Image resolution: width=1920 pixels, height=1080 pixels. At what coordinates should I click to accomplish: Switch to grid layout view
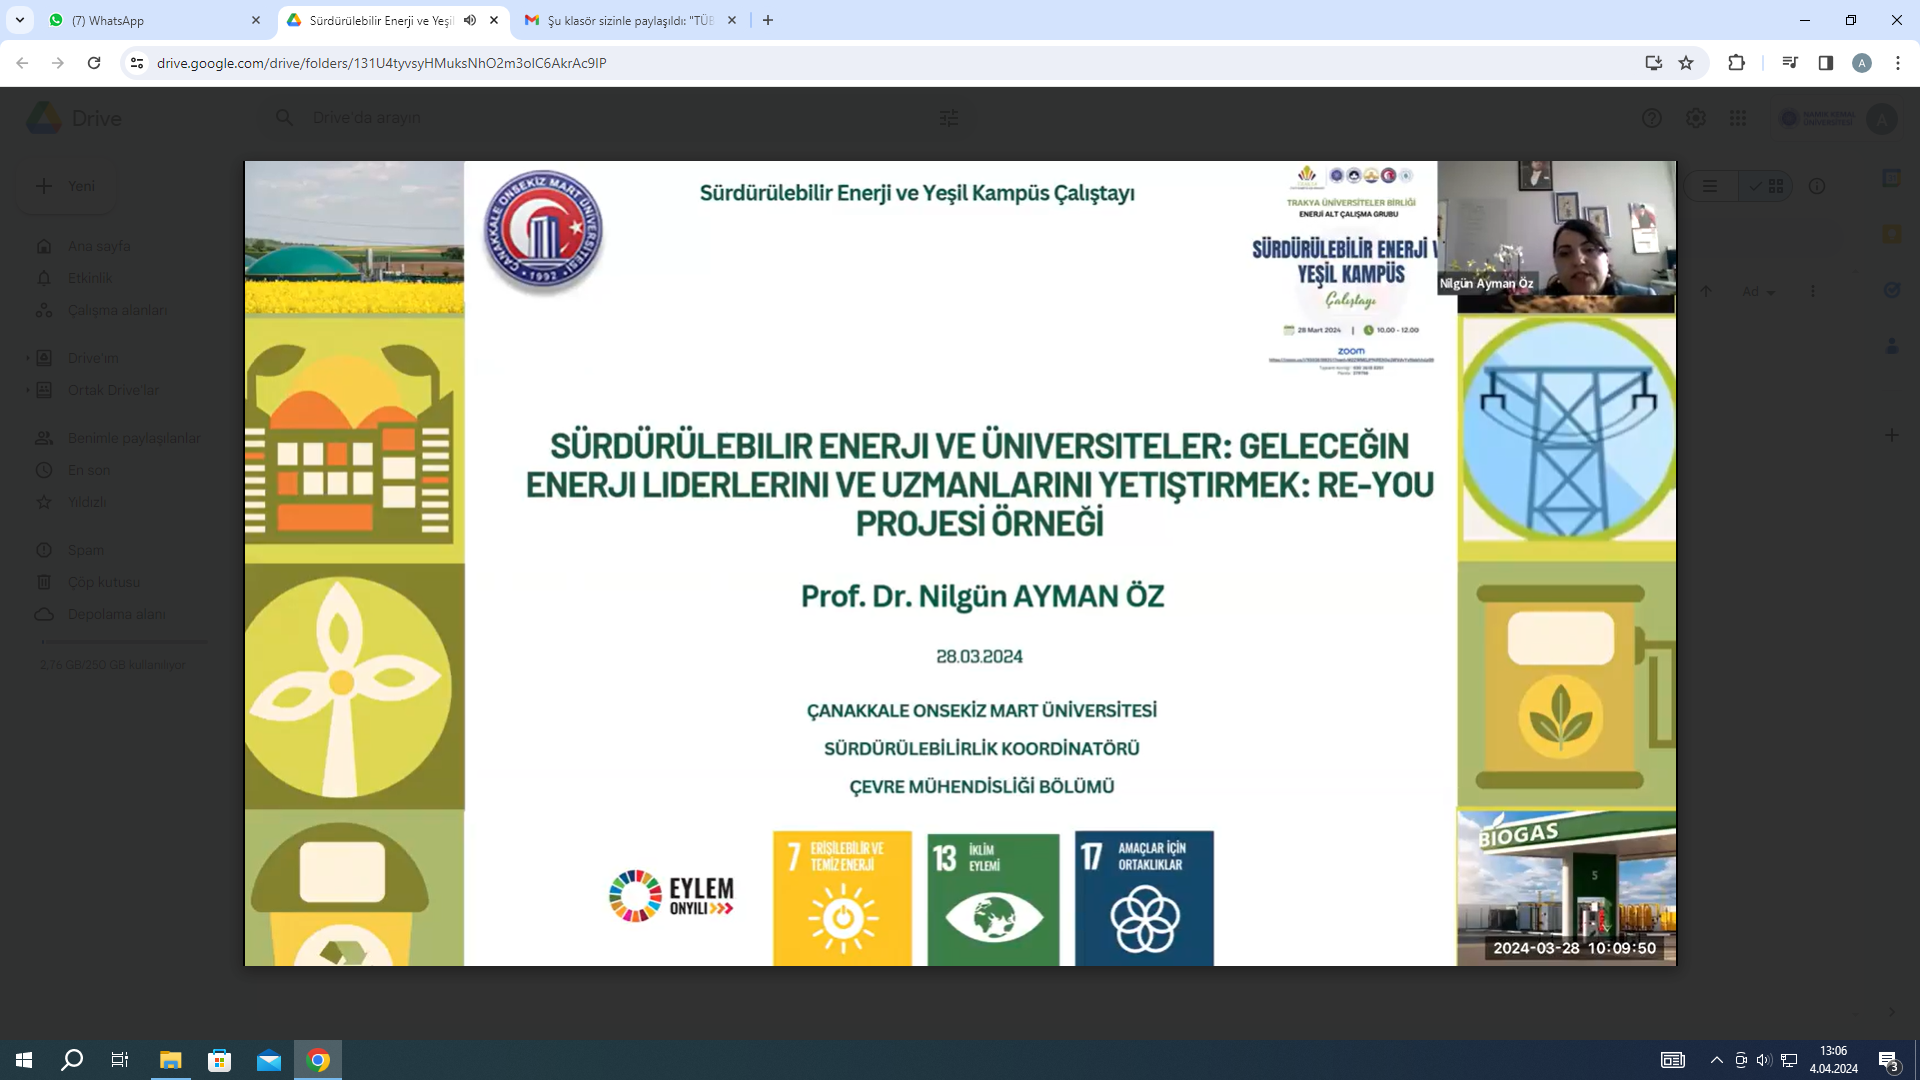point(1767,186)
